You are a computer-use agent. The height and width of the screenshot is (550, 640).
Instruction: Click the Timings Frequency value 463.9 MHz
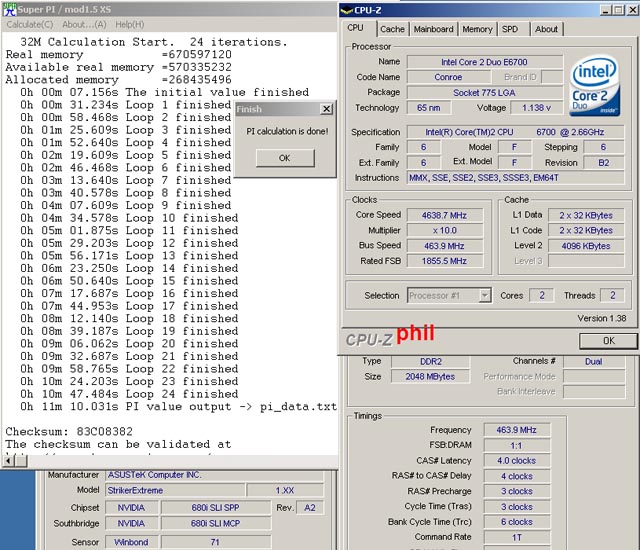[517, 430]
